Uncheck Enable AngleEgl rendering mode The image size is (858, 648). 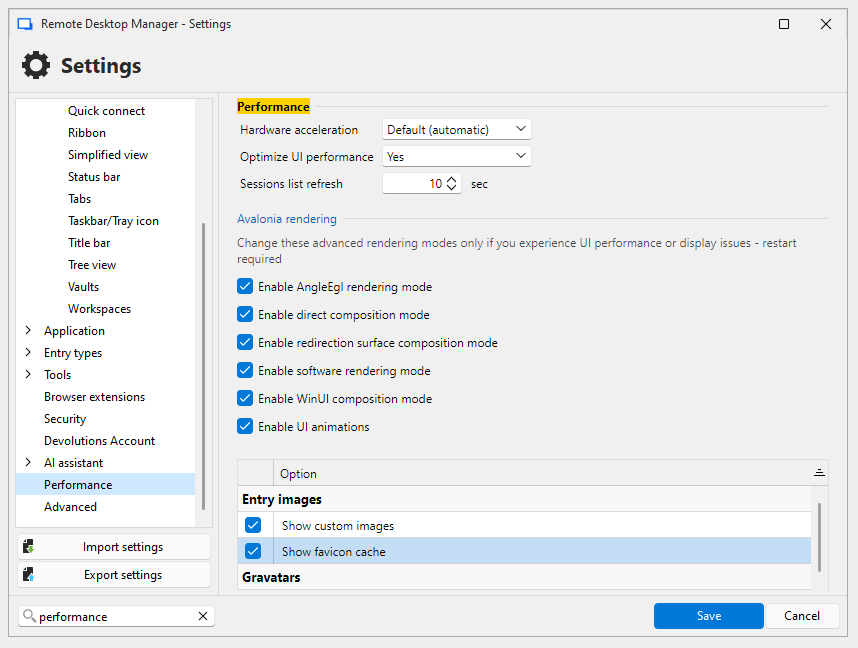click(x=245, y=286)
